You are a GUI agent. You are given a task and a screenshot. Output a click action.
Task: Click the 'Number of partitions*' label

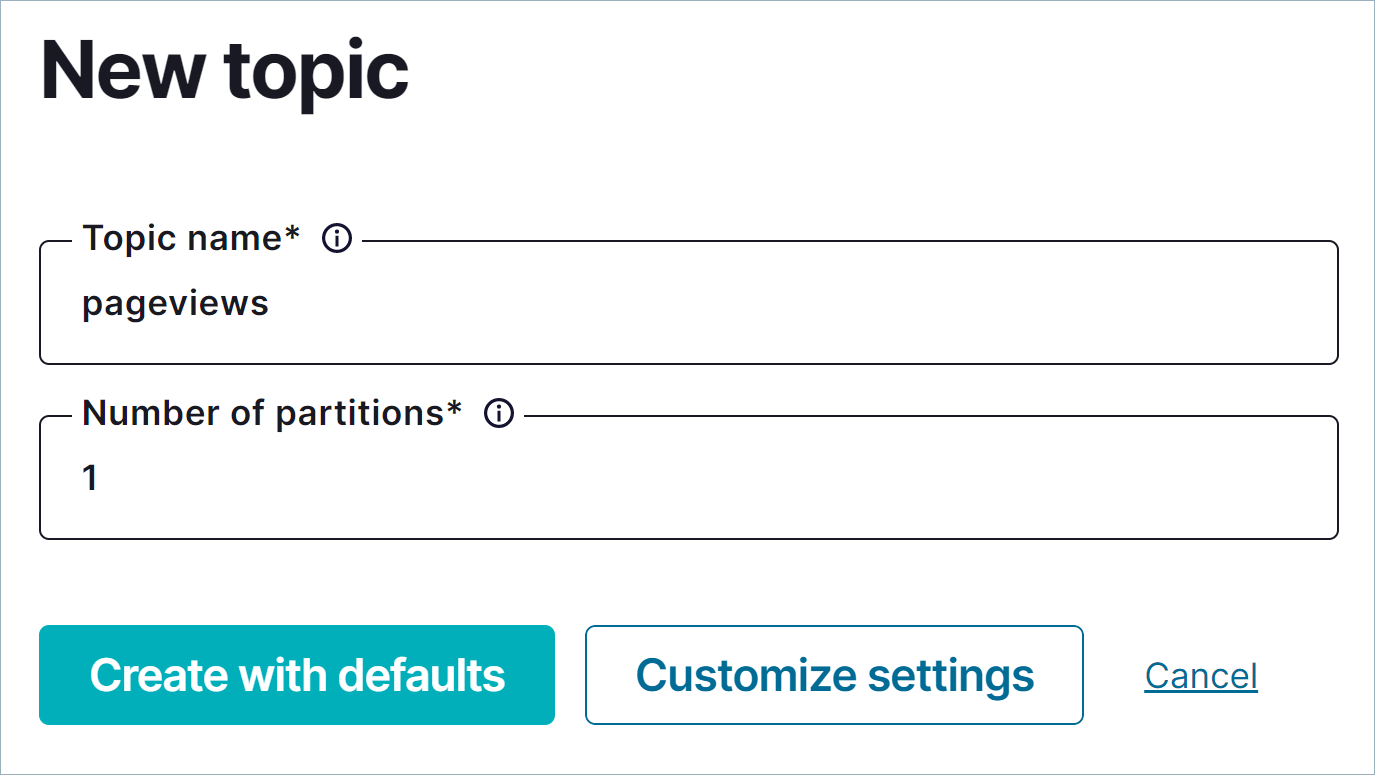pyautogui.click(x=272, y=414)
